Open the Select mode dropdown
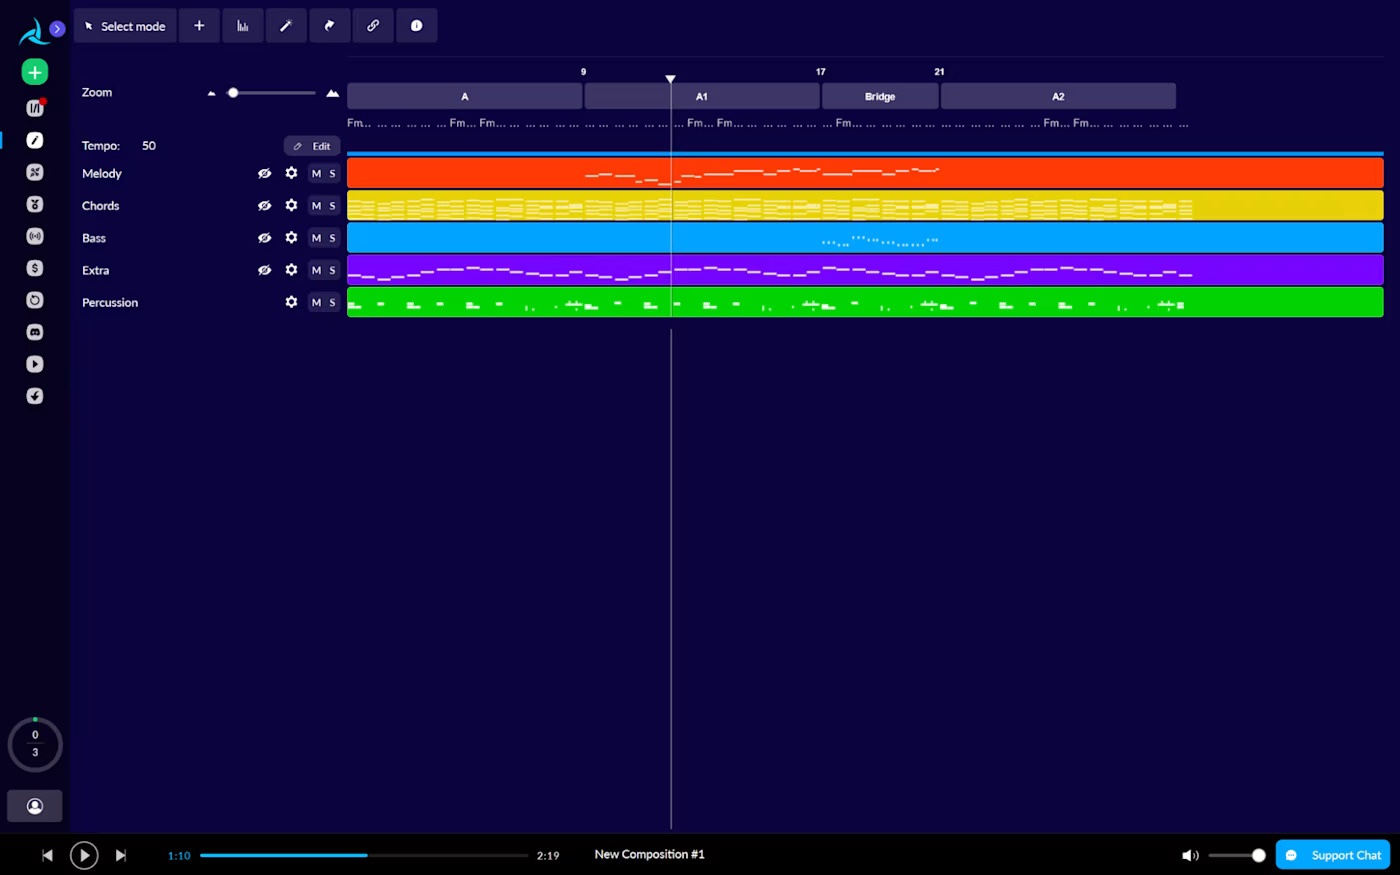Screen dimensions: 1400x875 point(125,26)
